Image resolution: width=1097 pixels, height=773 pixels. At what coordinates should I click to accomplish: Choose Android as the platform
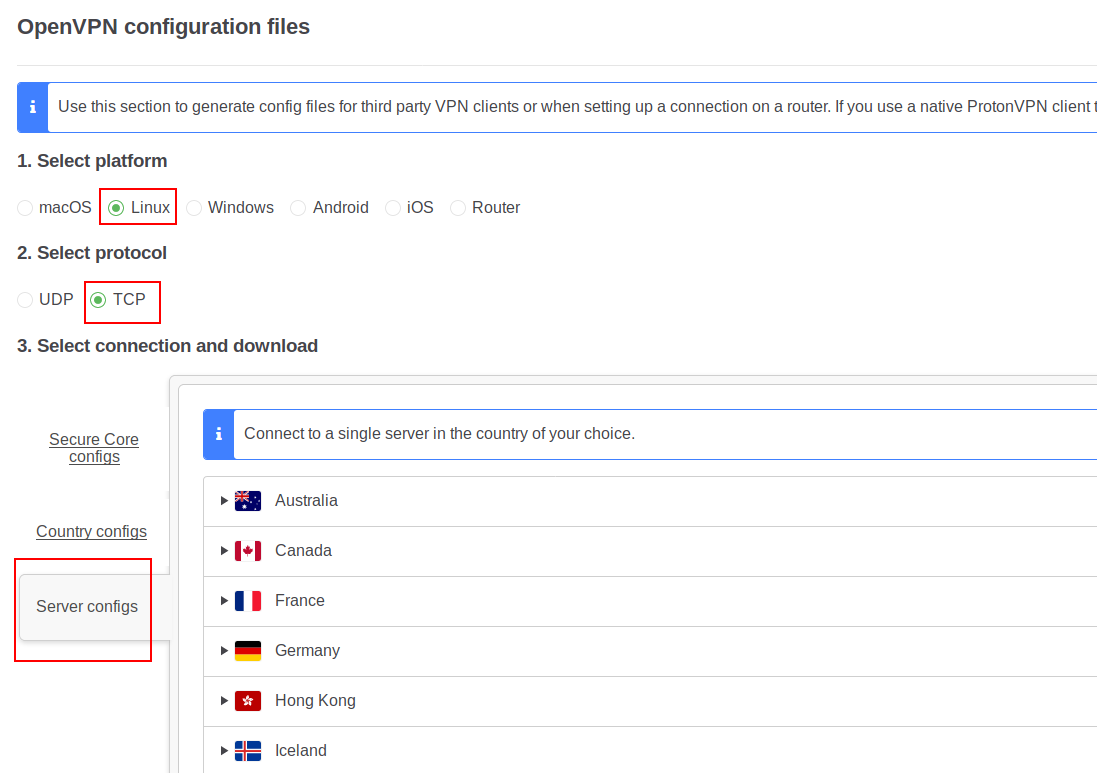click(x=298, y=208)
